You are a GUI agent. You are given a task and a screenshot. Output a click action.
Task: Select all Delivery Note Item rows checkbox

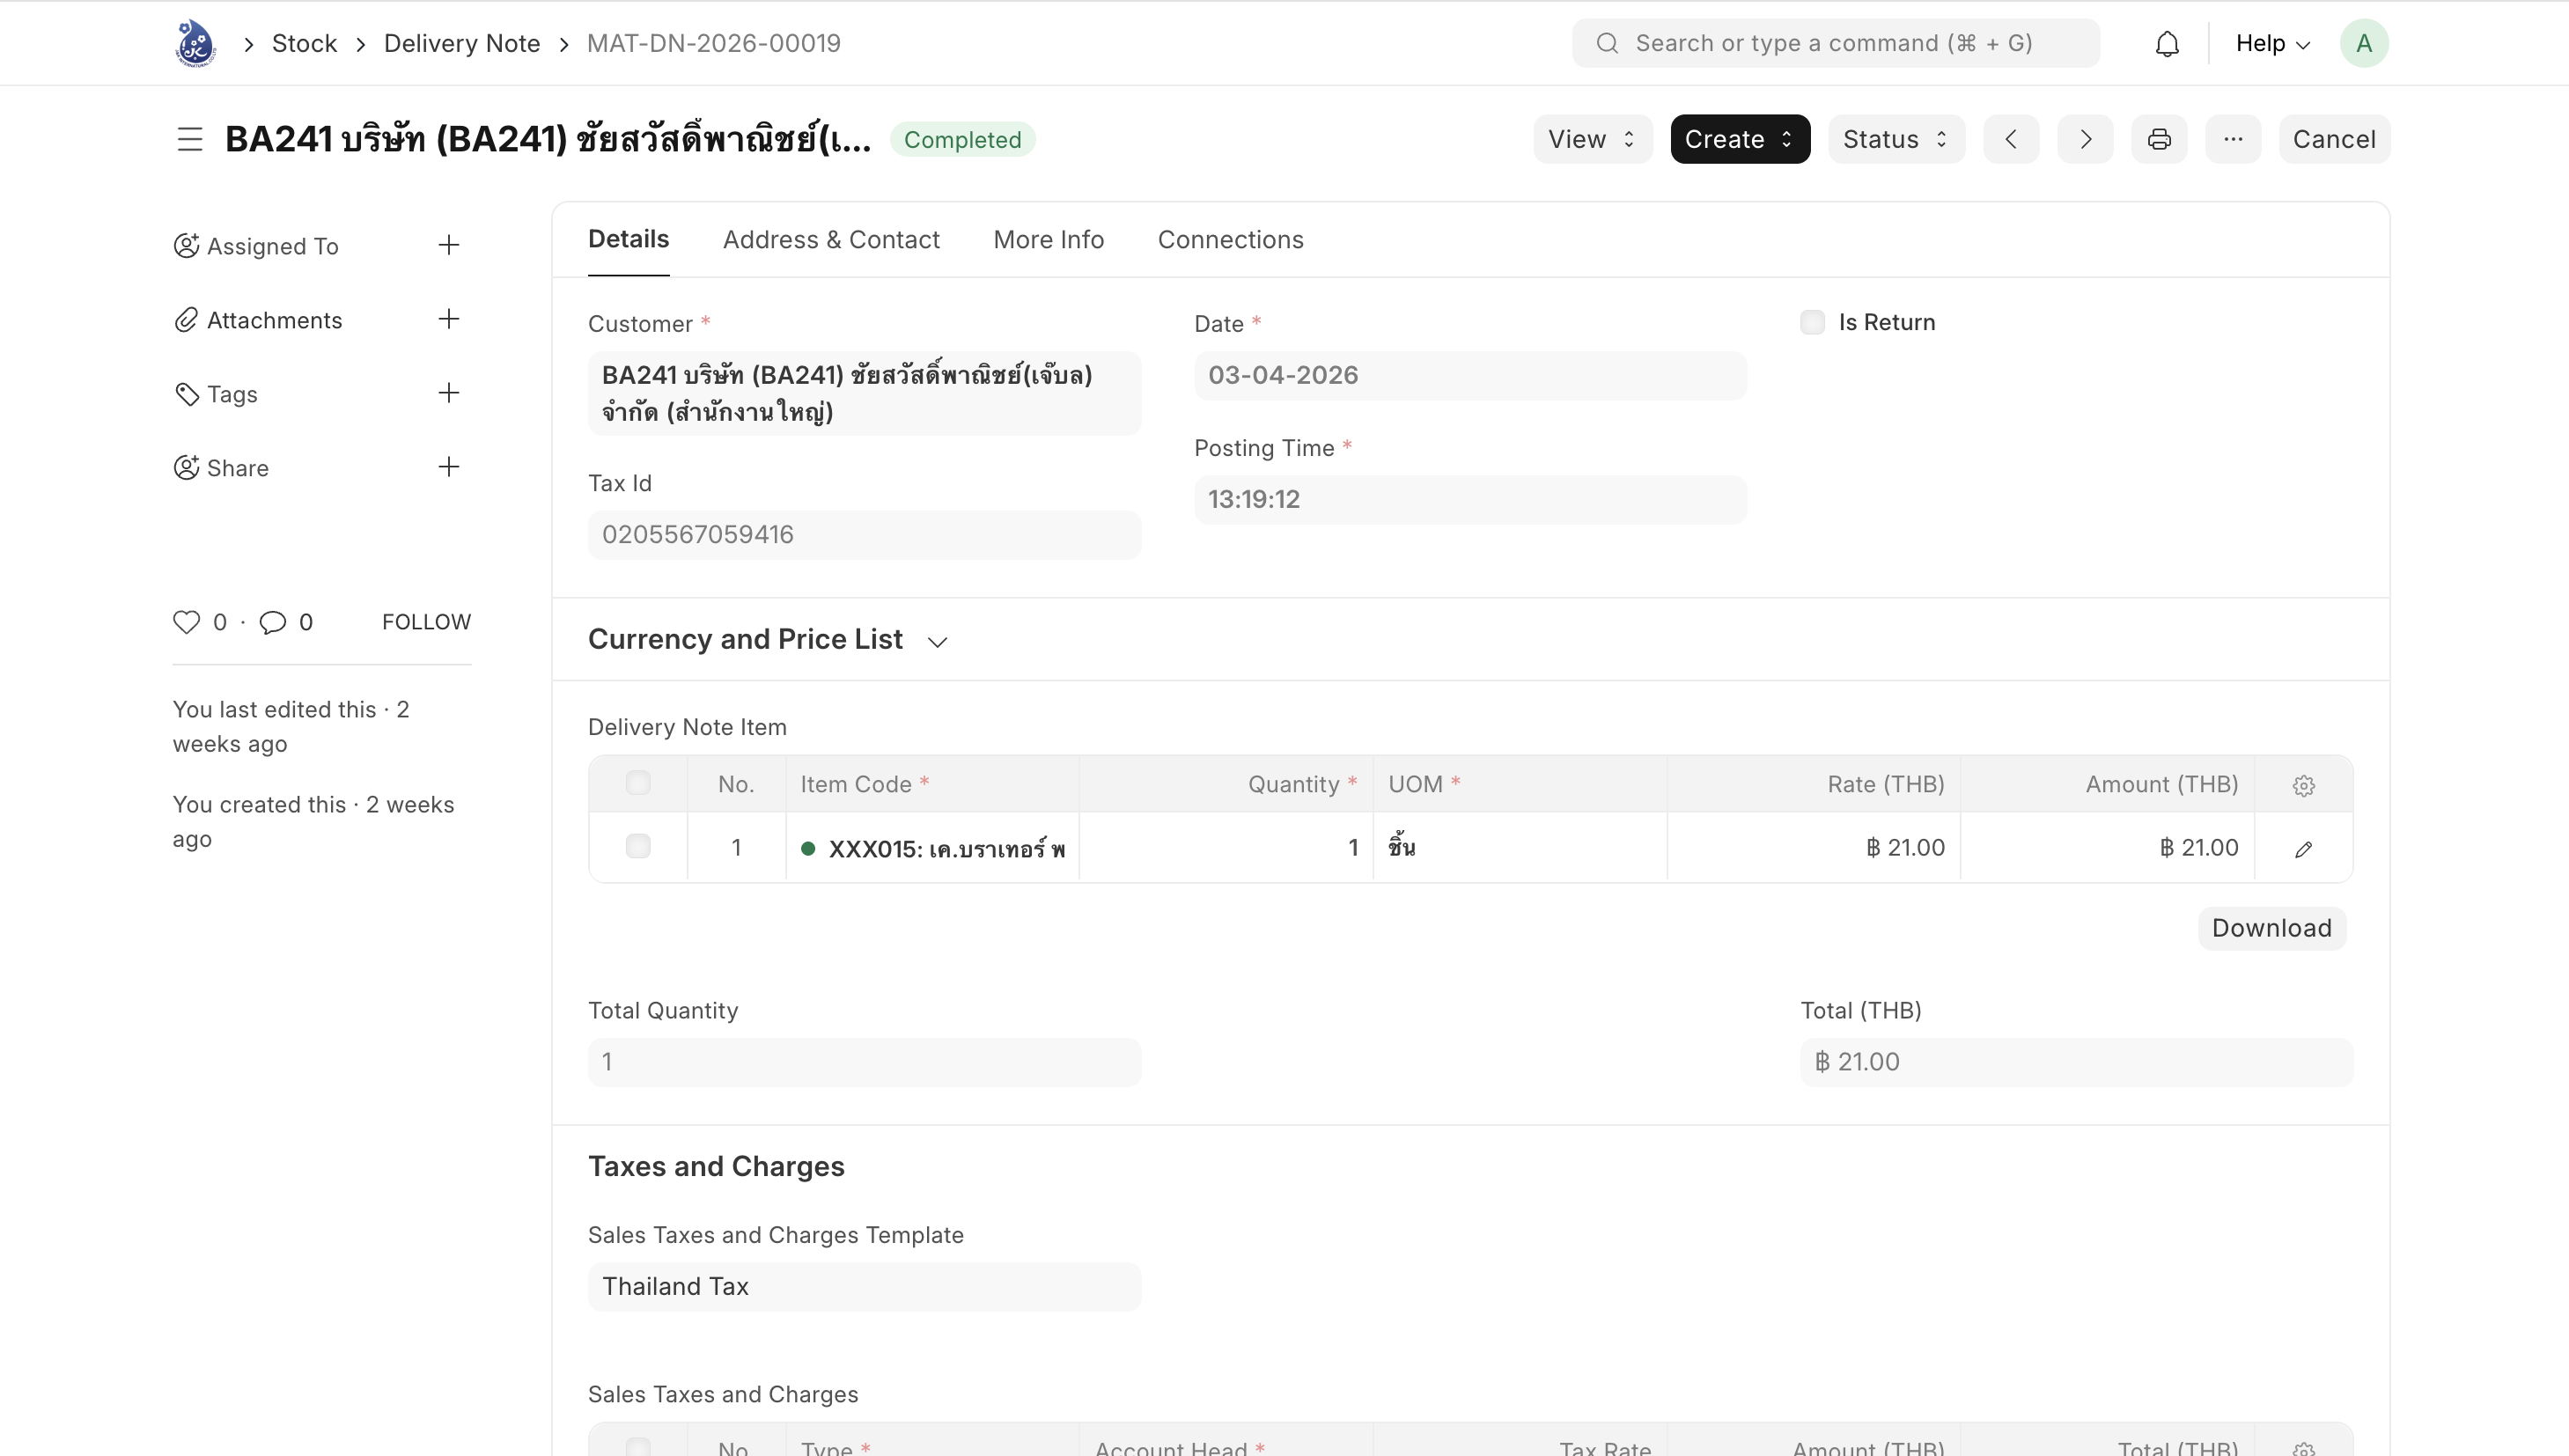637,783
